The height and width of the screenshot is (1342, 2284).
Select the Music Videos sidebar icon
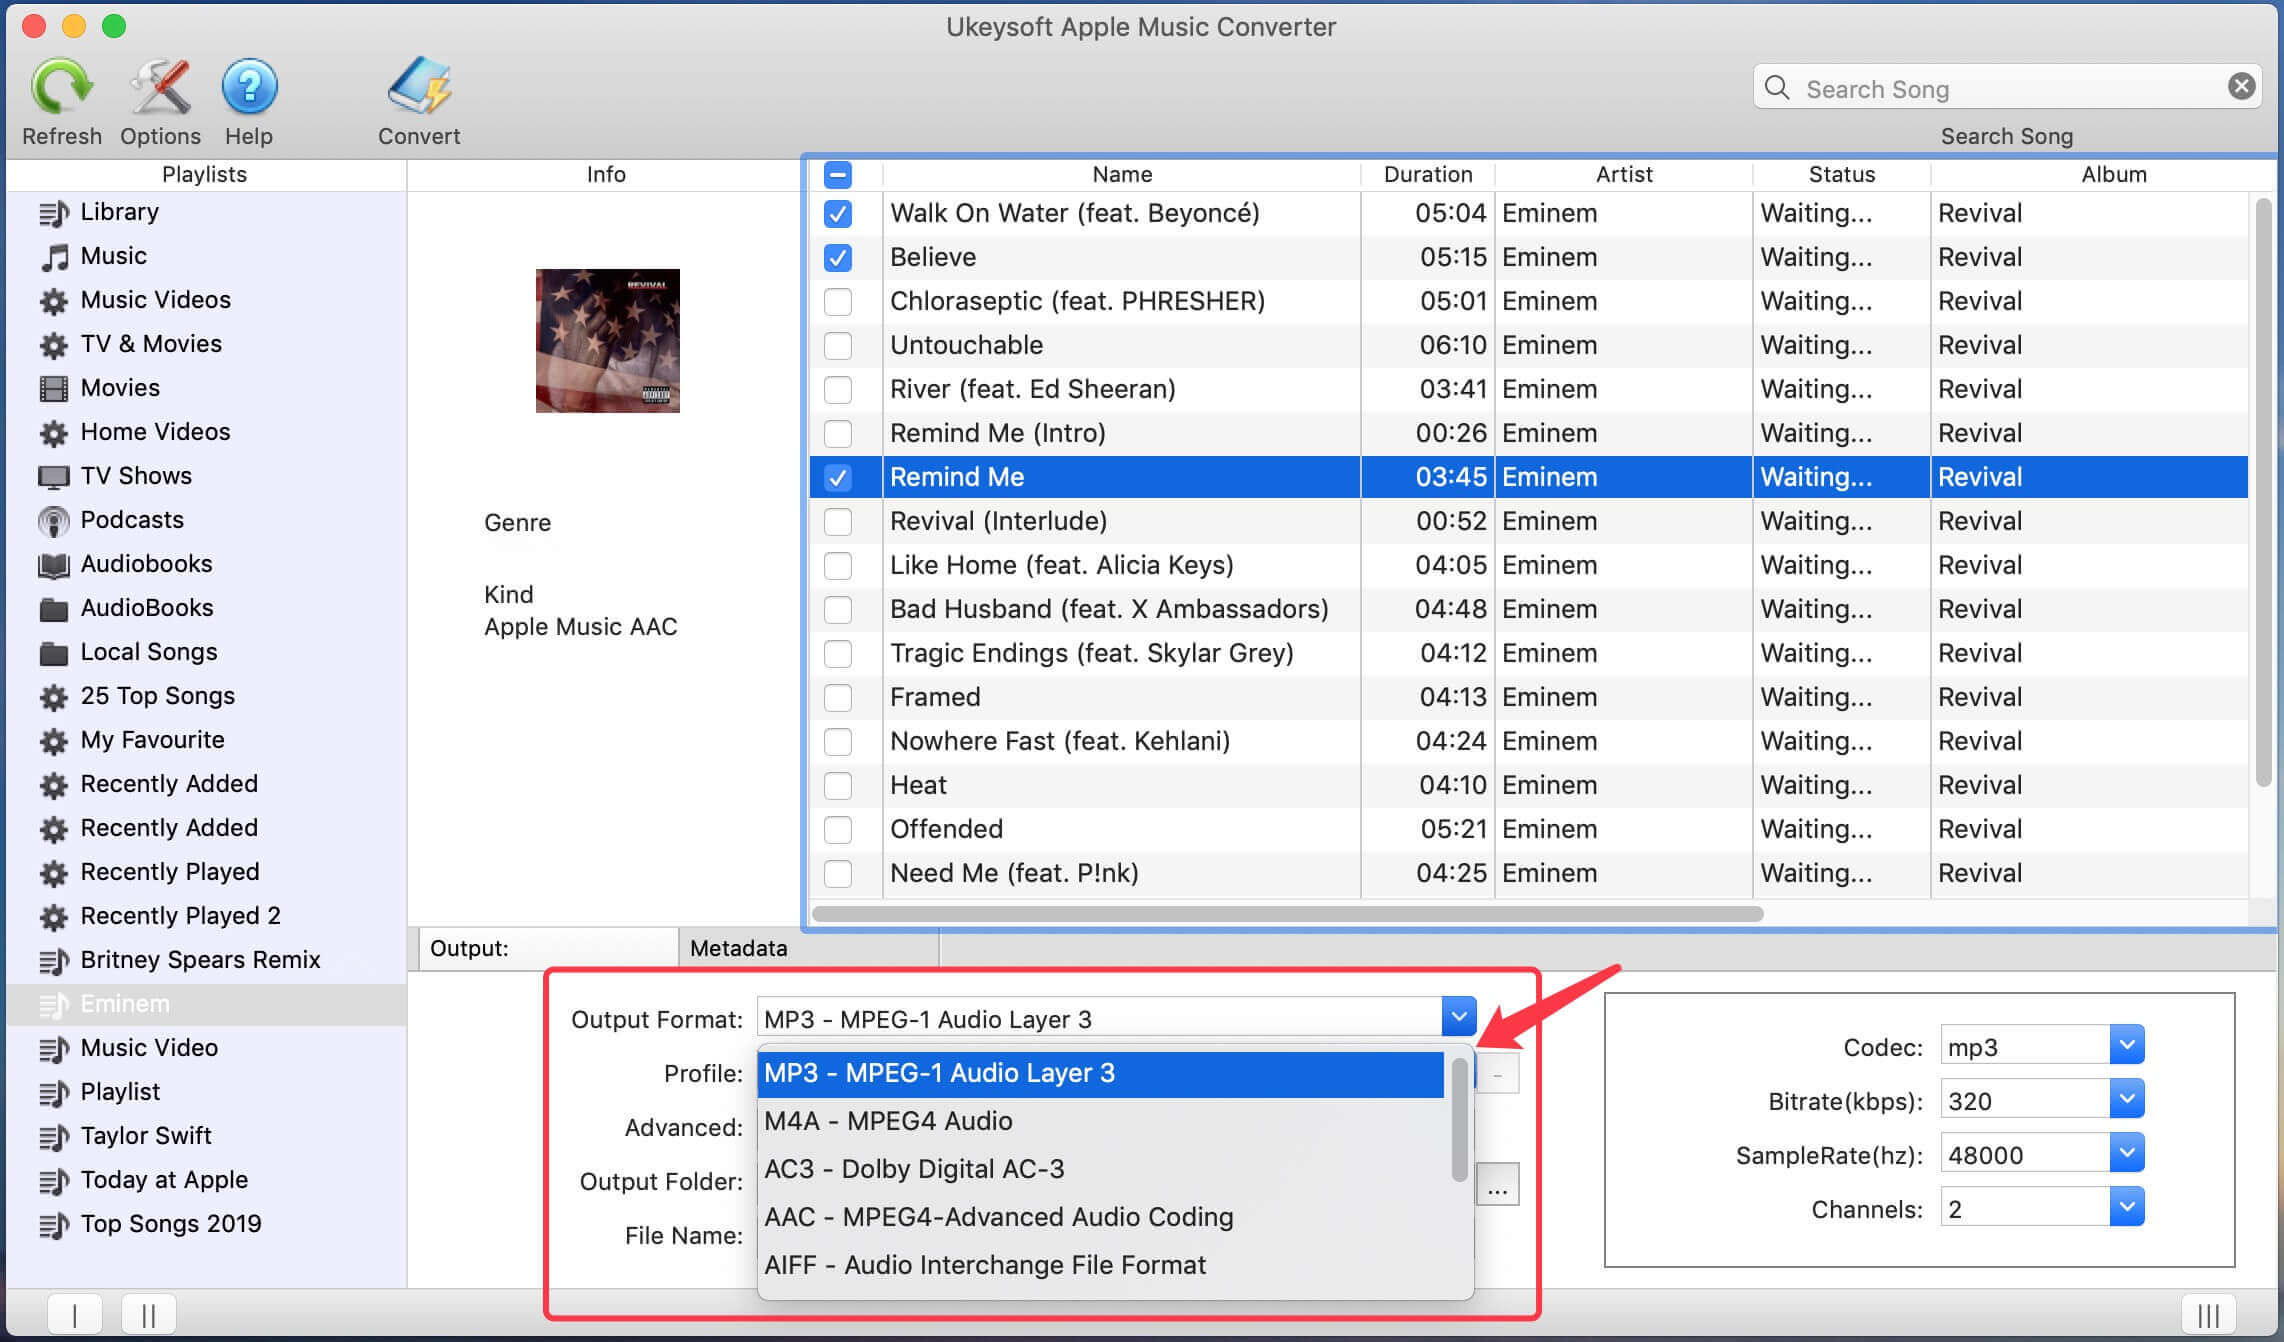tap(54, 297)
